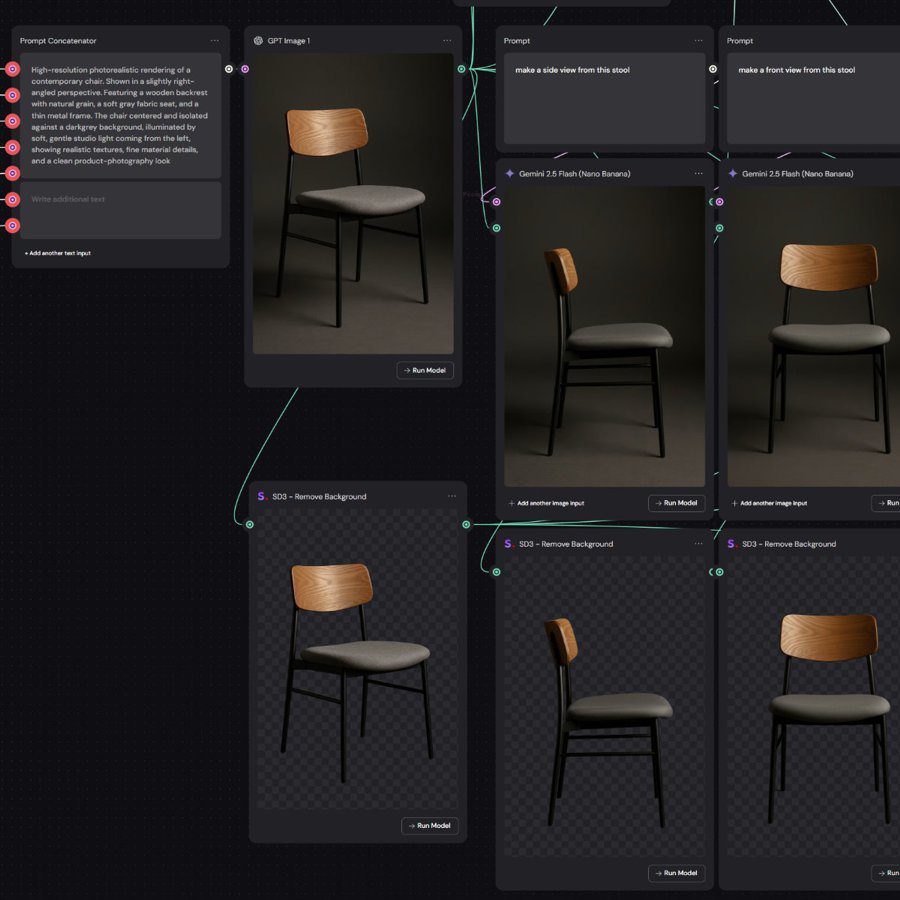
Task: Click the white output port of the side view Prompt
Action: pos(713,69)
